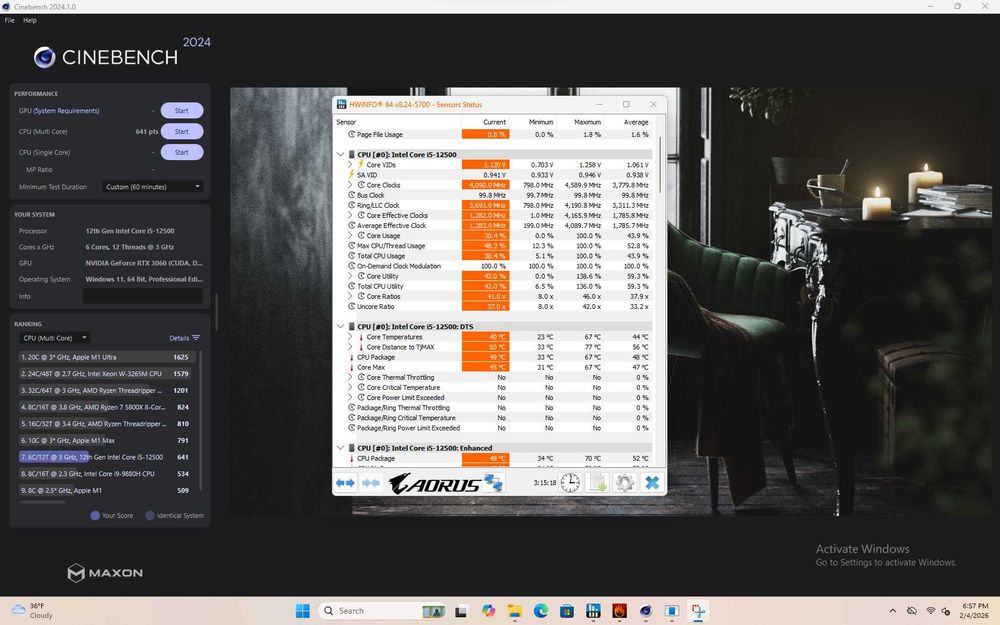
Task: Expand the Core Temperatures row
Action: click(x=350, y=337)
